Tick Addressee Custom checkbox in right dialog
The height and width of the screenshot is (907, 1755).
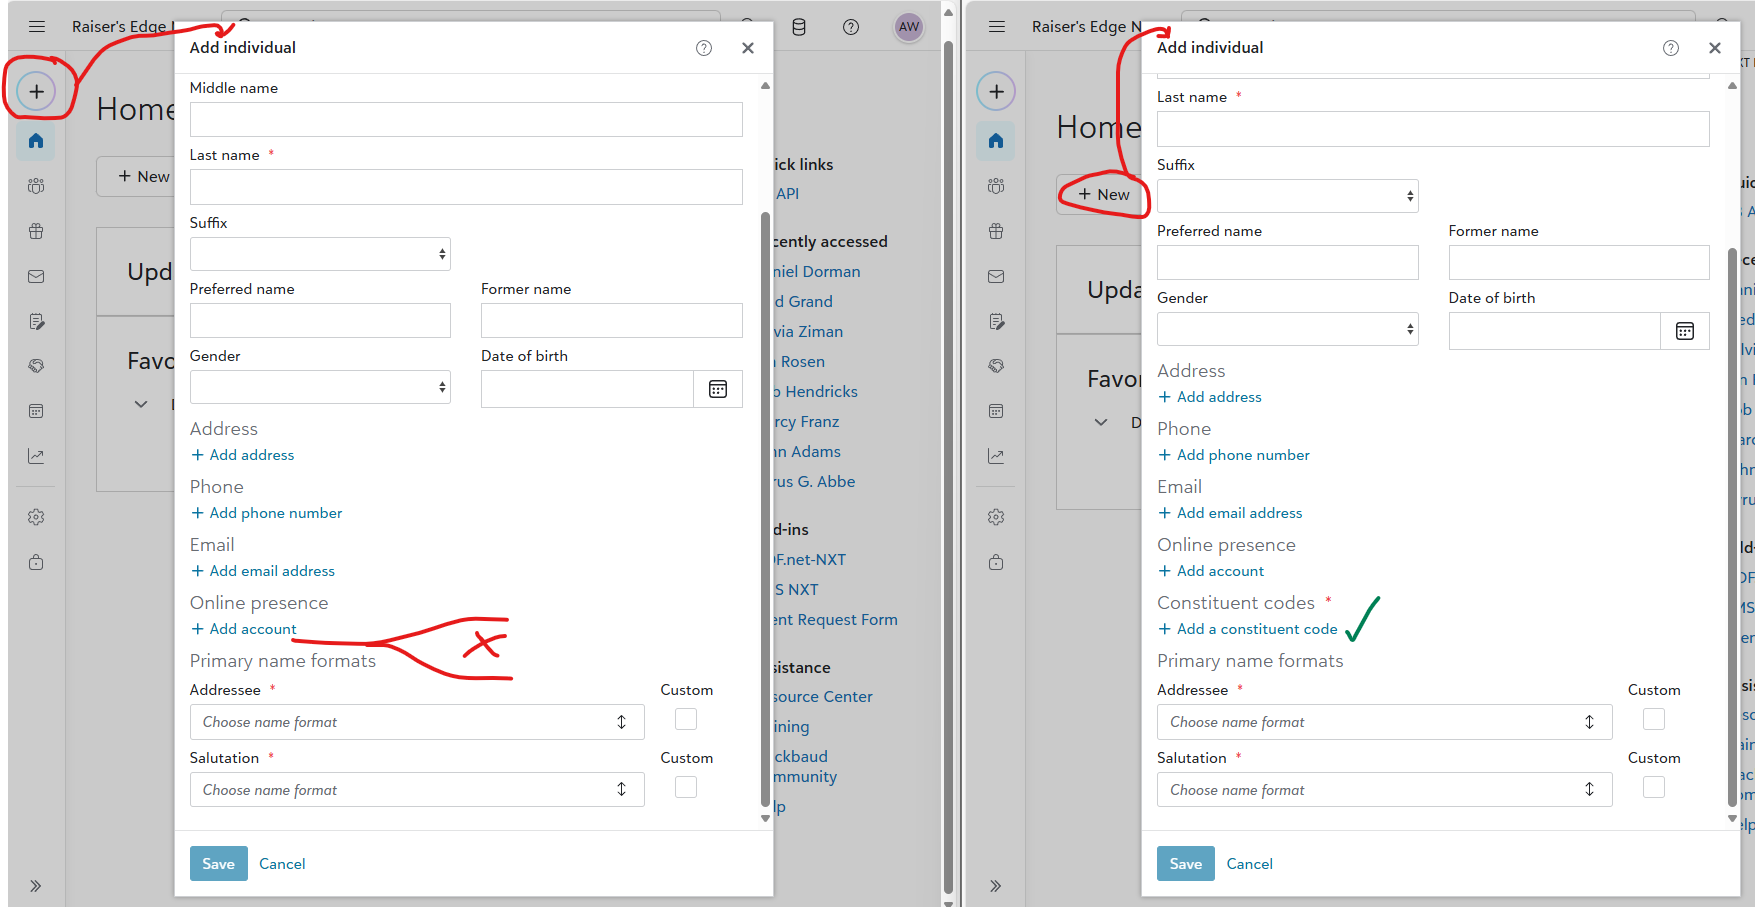(1654, 719)
